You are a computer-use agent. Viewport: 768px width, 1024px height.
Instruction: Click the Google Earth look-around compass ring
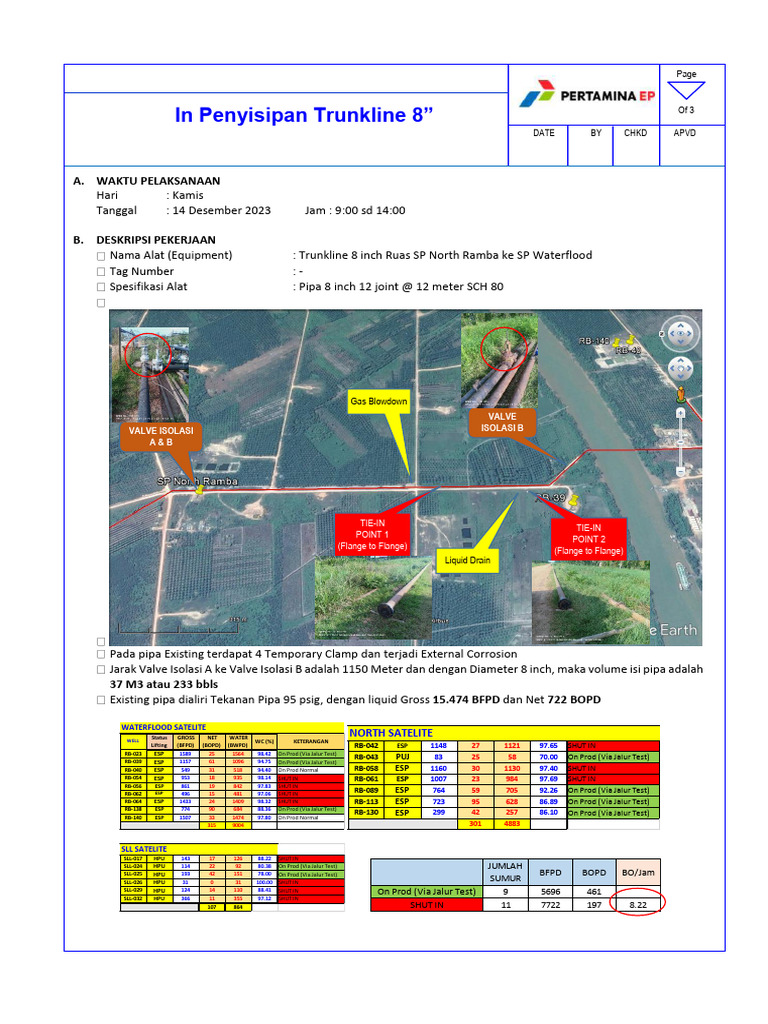tap(680, 333)
